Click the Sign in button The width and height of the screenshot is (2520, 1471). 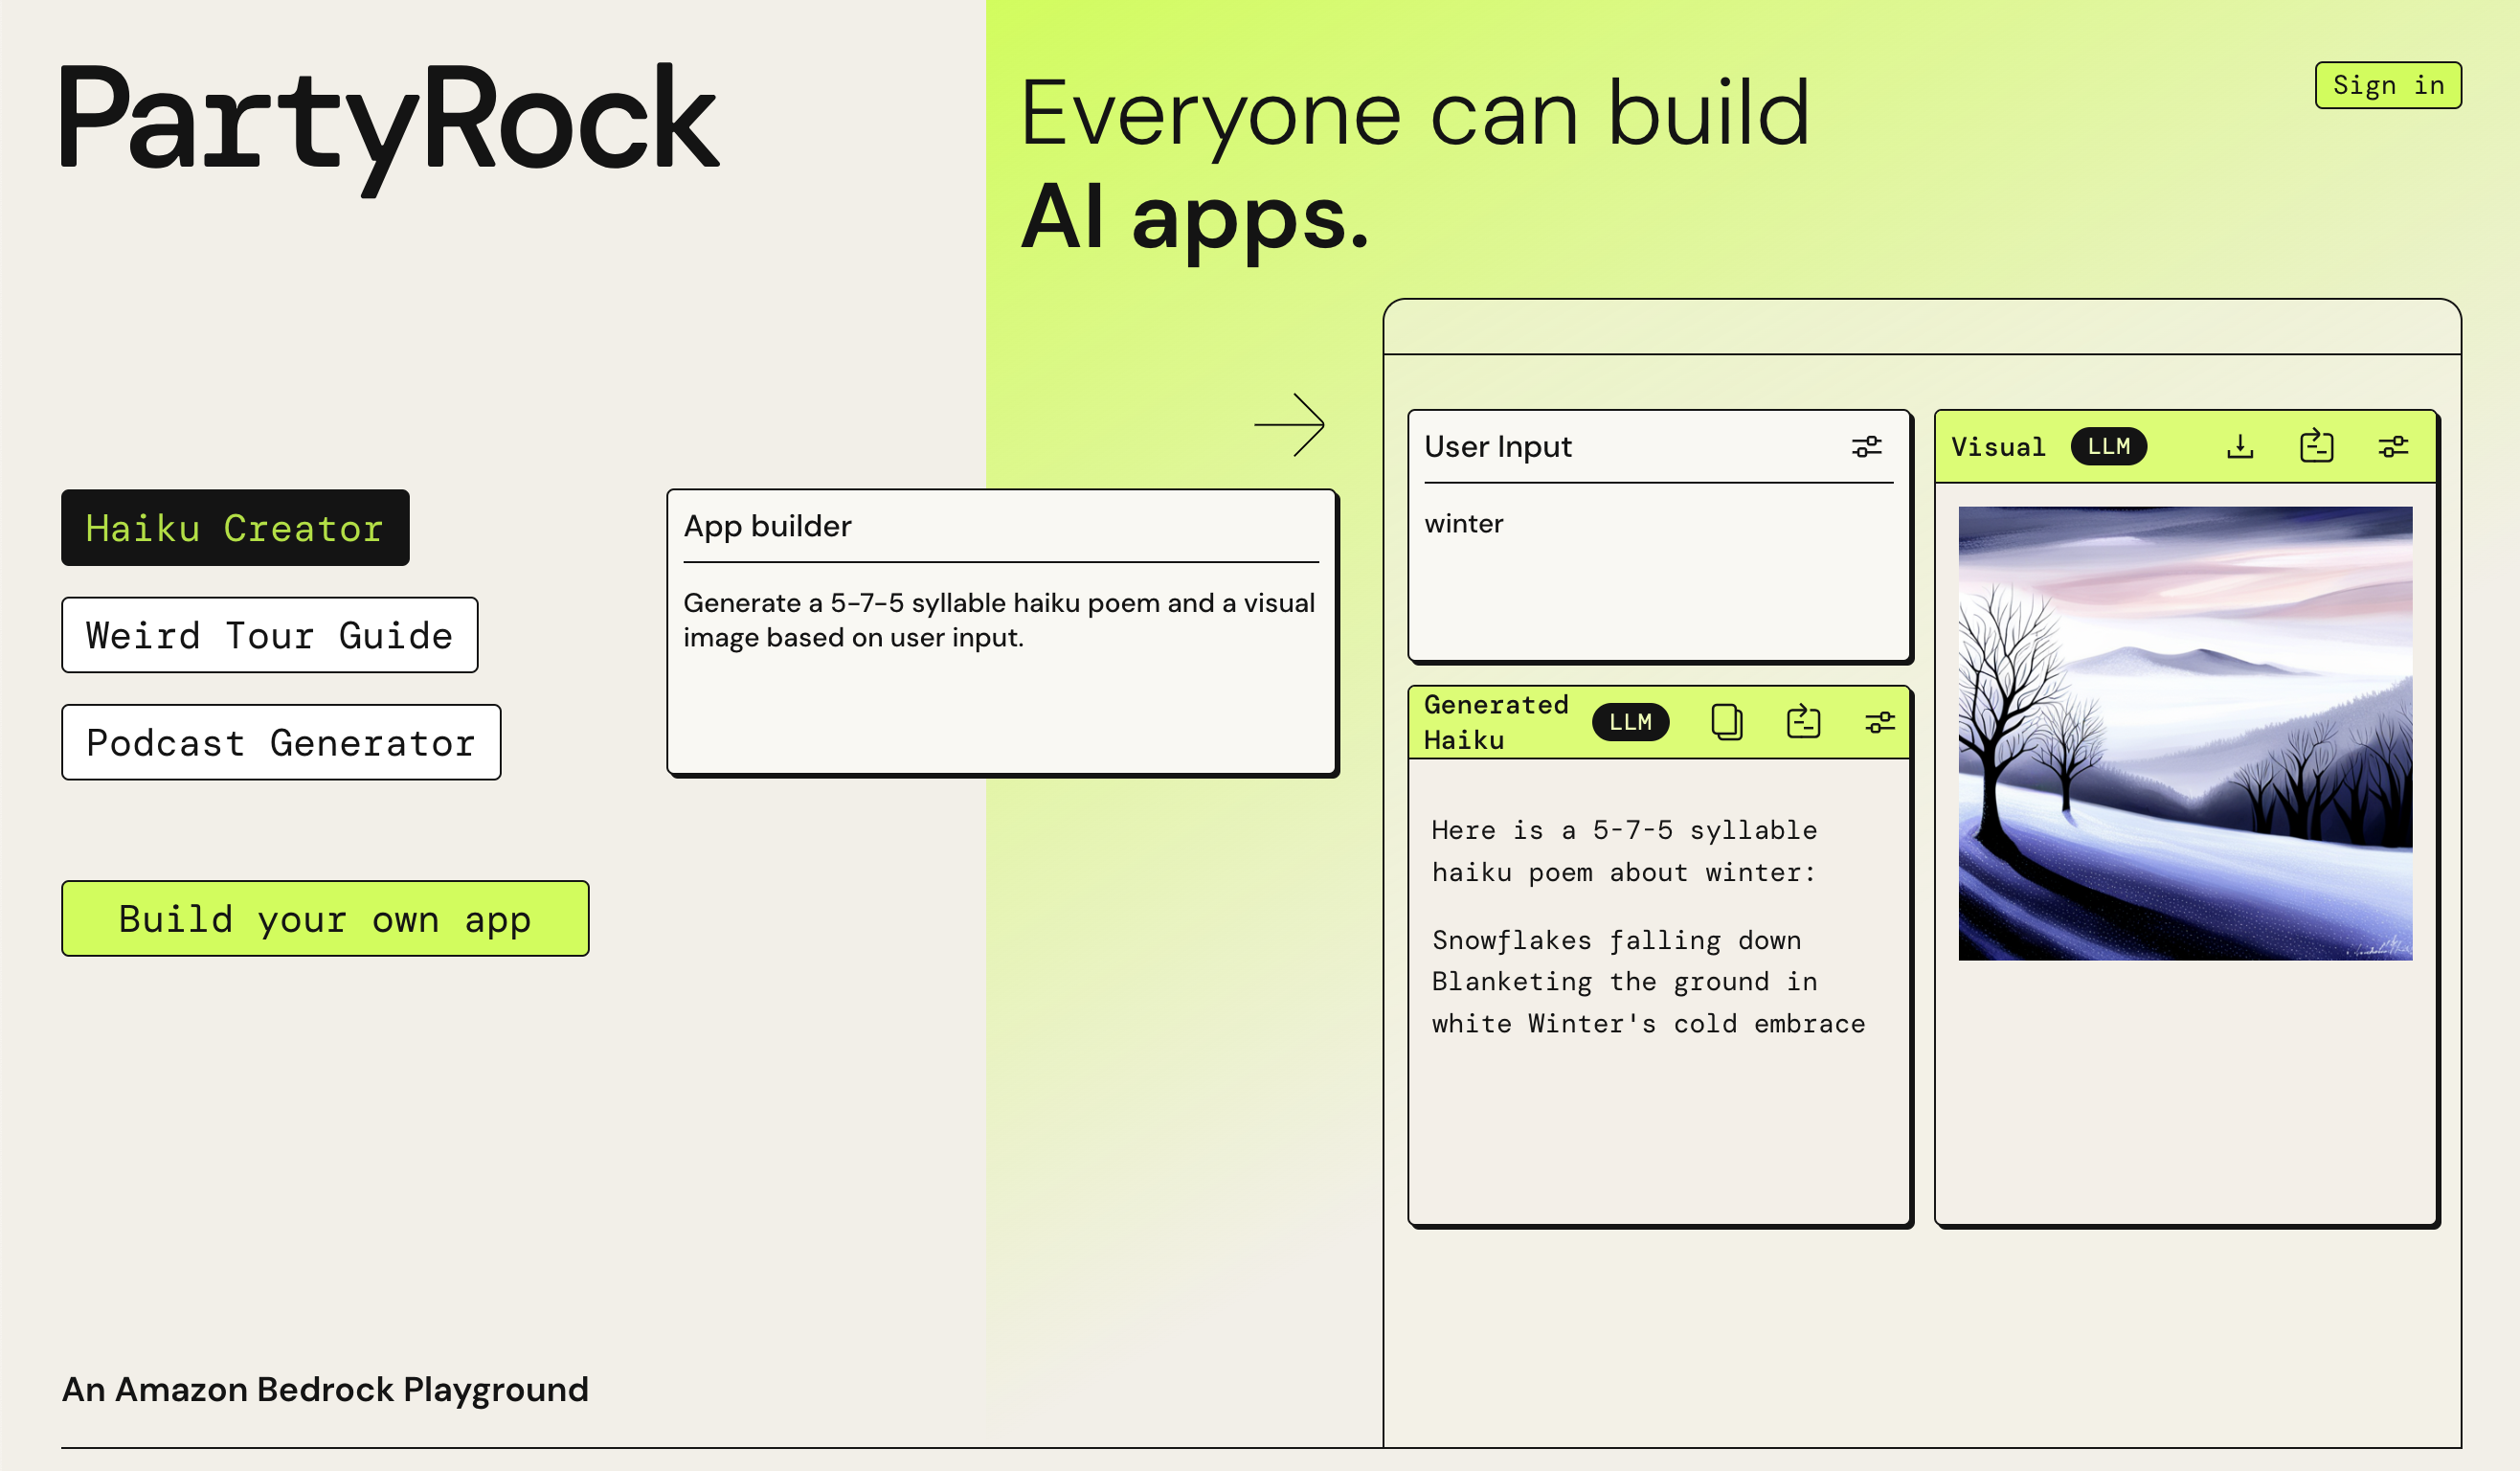2388,85
